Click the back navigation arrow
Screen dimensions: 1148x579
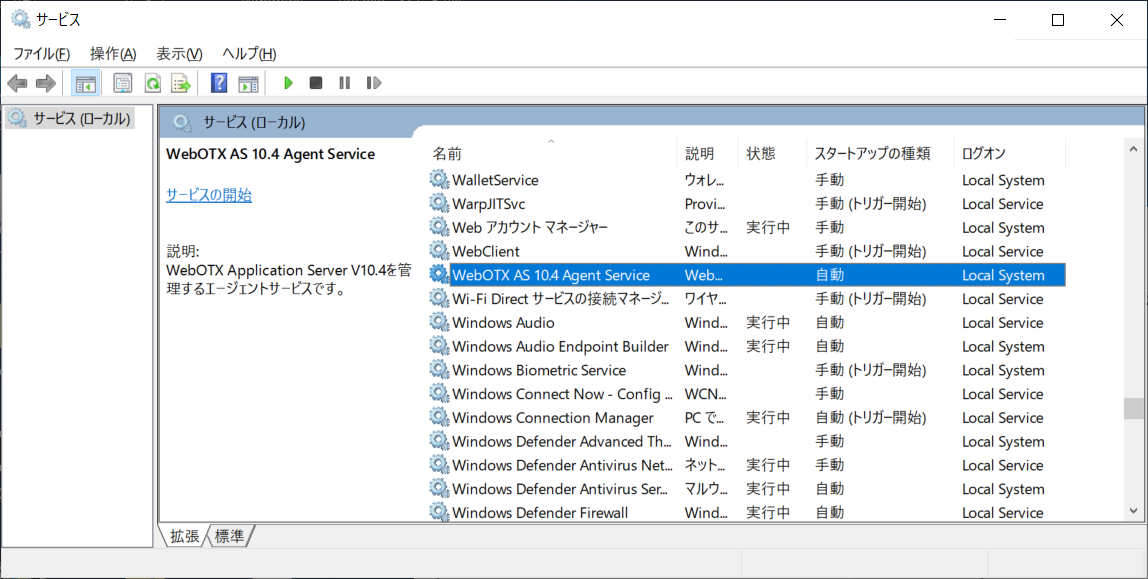[17, 82]
